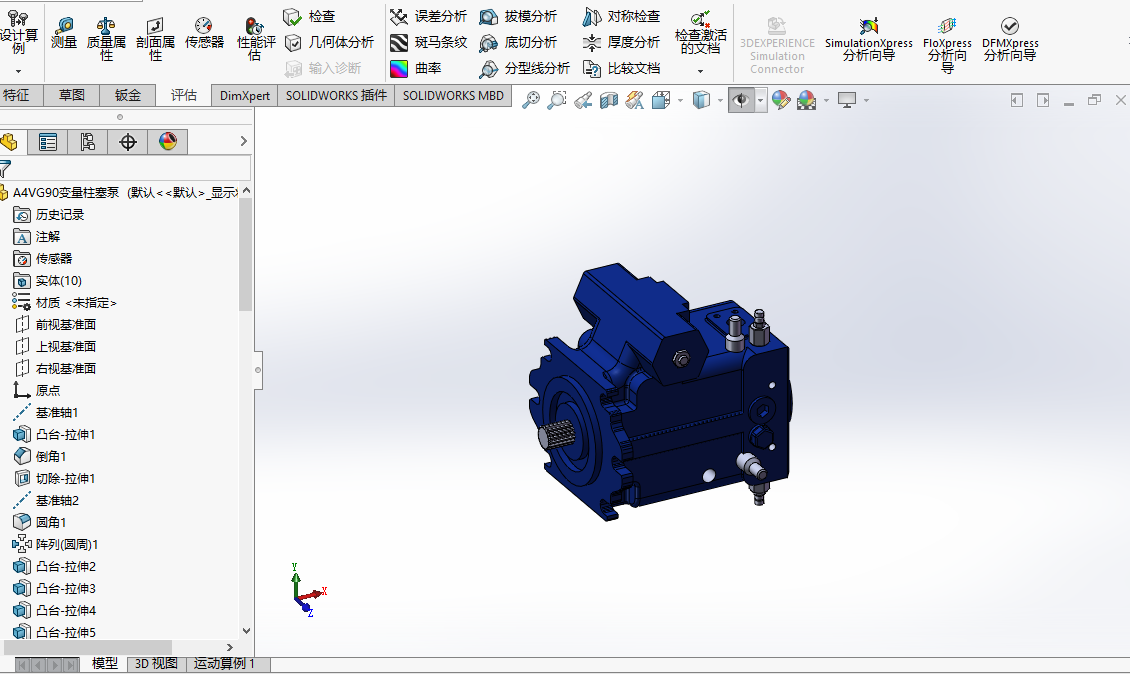The height and width of the screenshot is (674, 1130).
Task: Start 误差分析 deviation analysis
Action: 429,16
